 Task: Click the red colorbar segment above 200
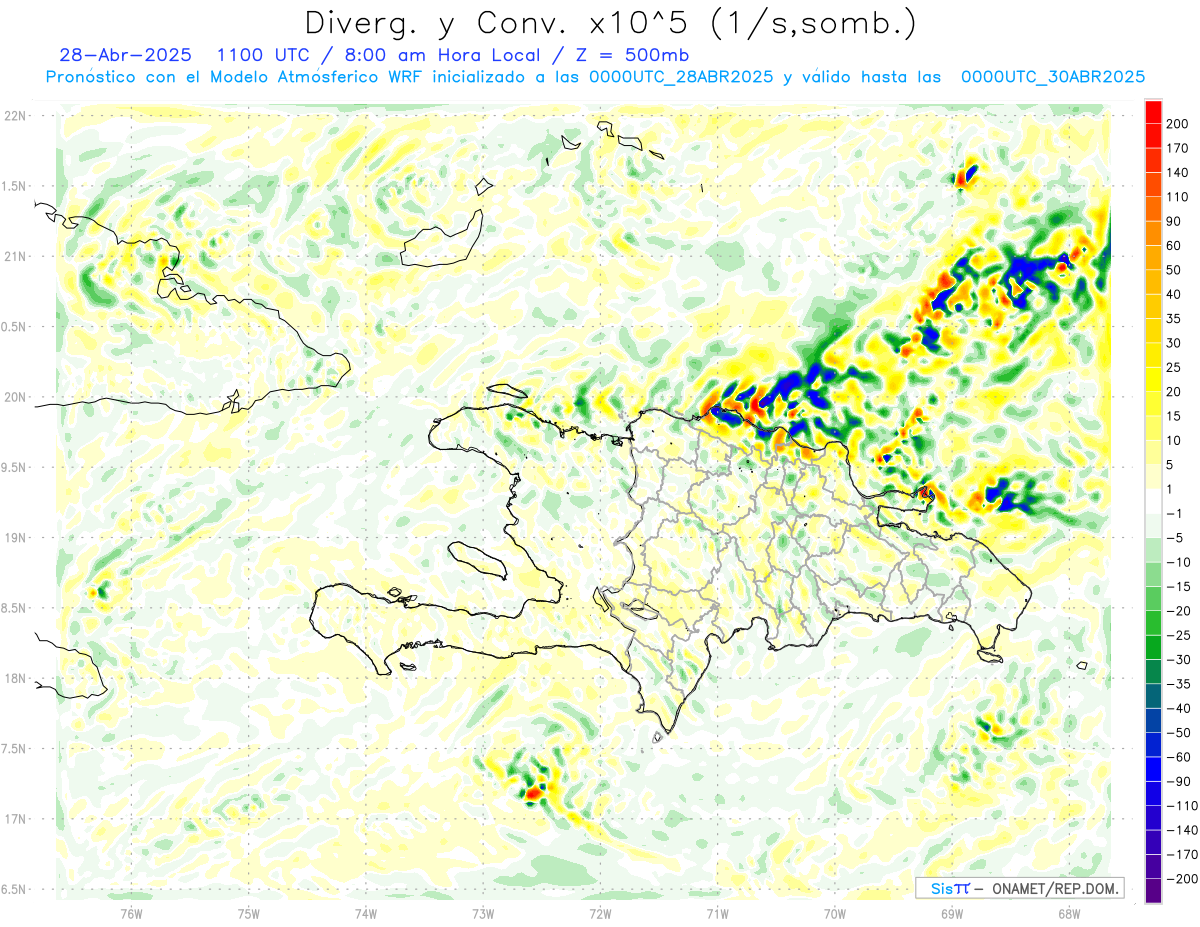[x=1153, y=112]
